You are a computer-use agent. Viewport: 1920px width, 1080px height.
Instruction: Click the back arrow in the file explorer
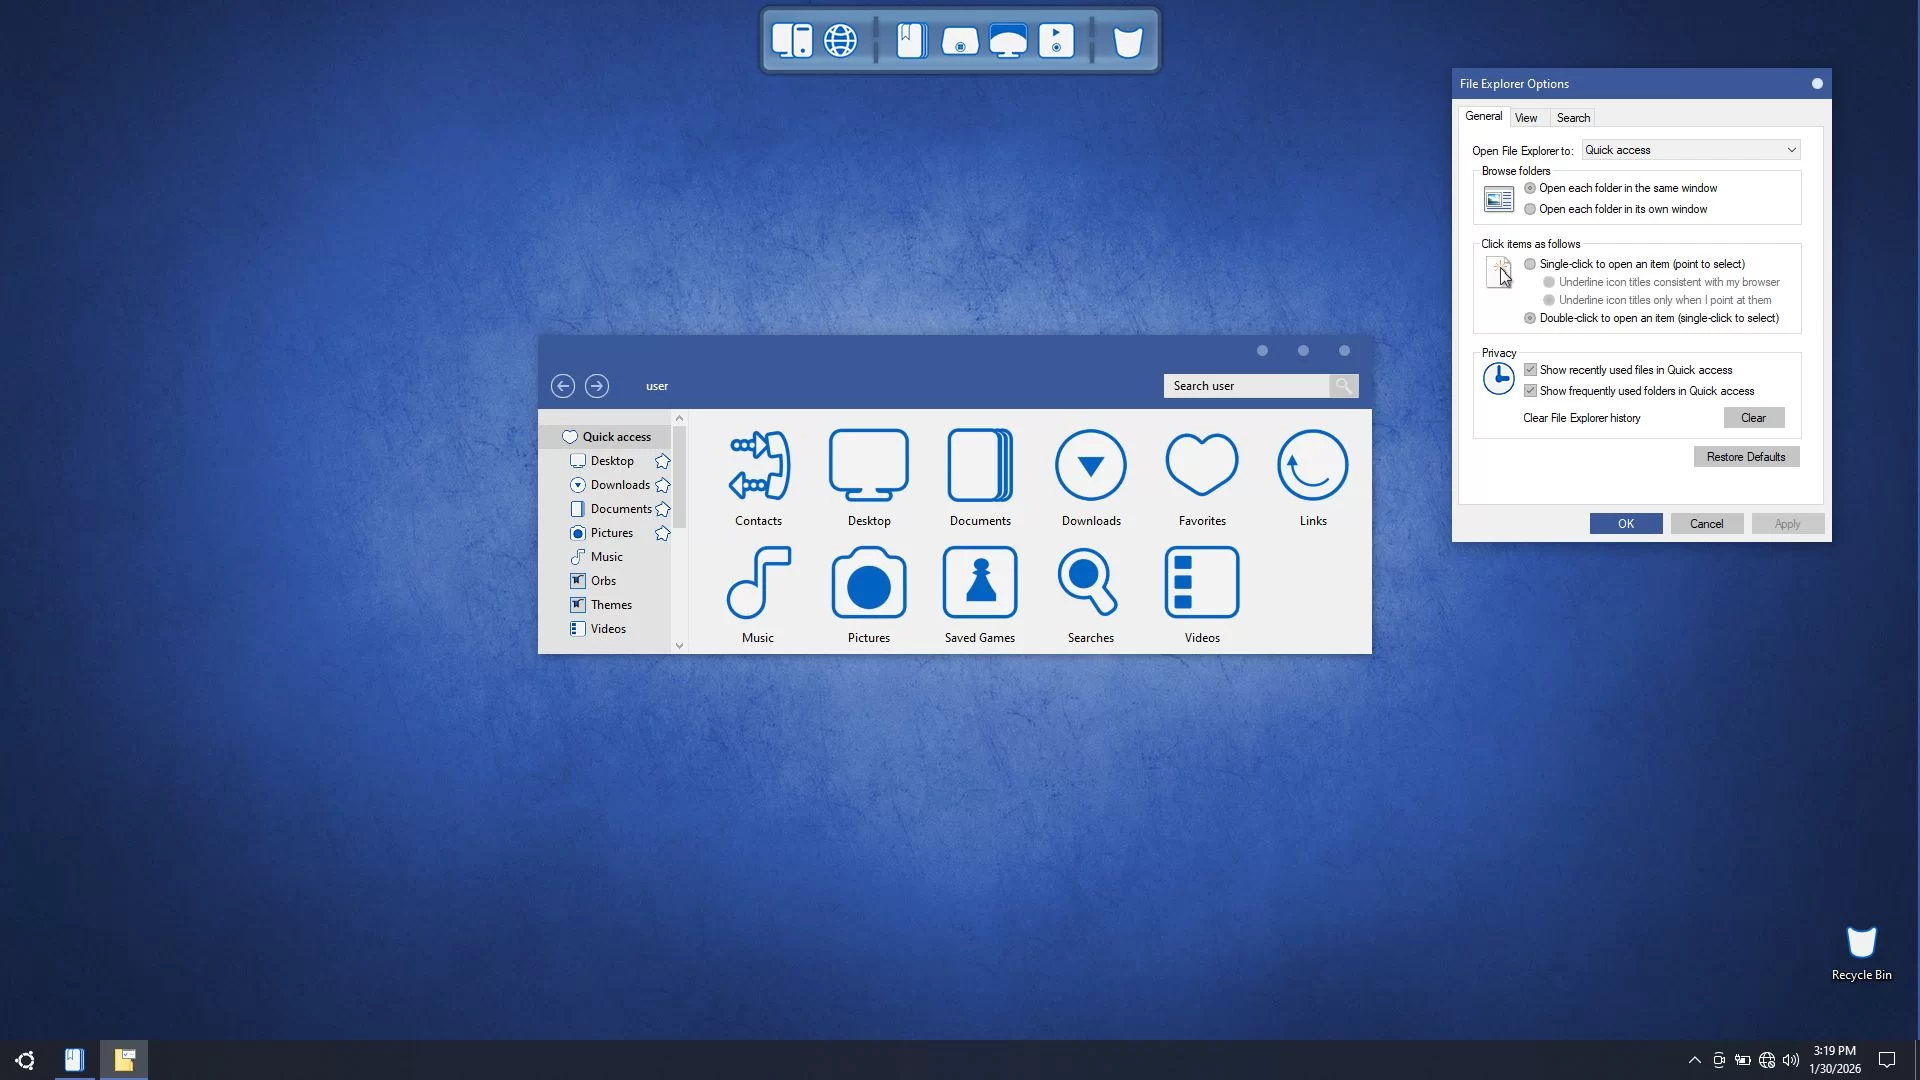pyautogui.click(x=563, y=386)
